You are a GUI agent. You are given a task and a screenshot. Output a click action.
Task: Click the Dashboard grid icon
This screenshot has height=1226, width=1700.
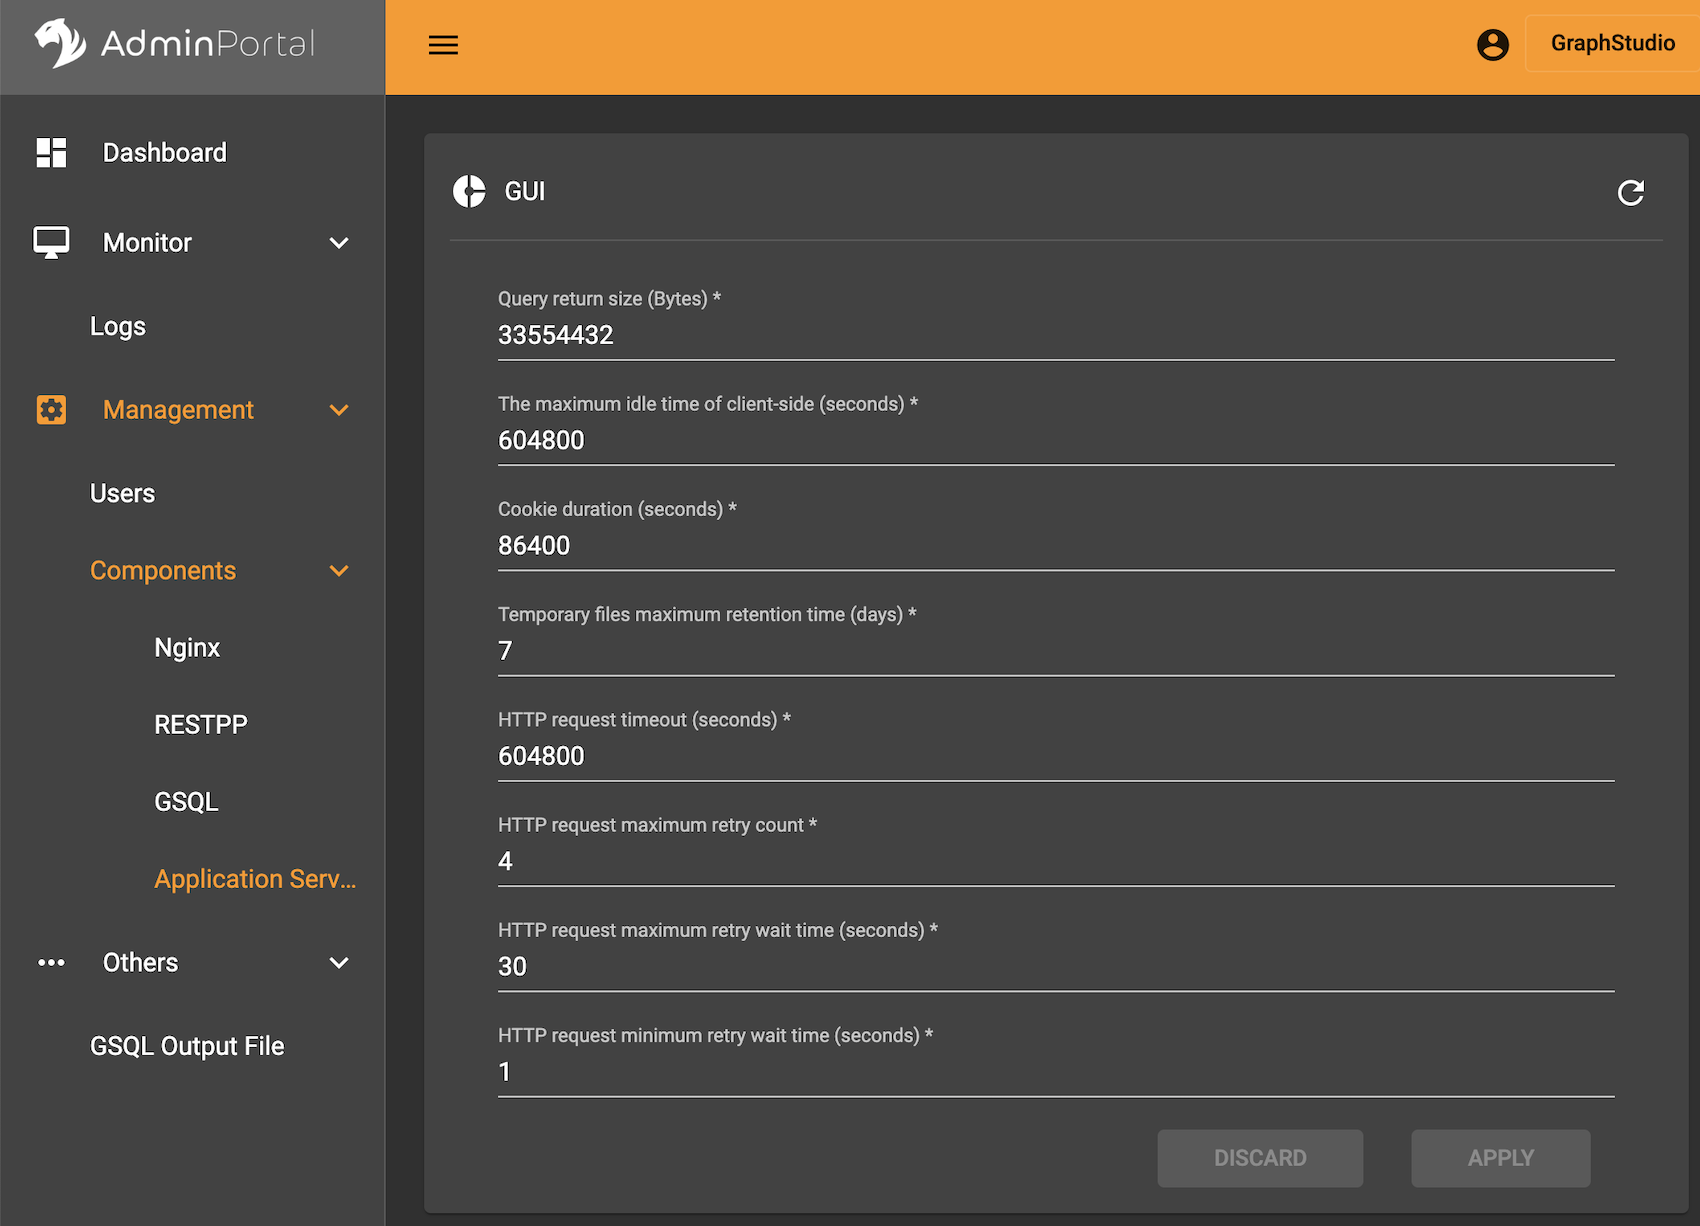51,152
